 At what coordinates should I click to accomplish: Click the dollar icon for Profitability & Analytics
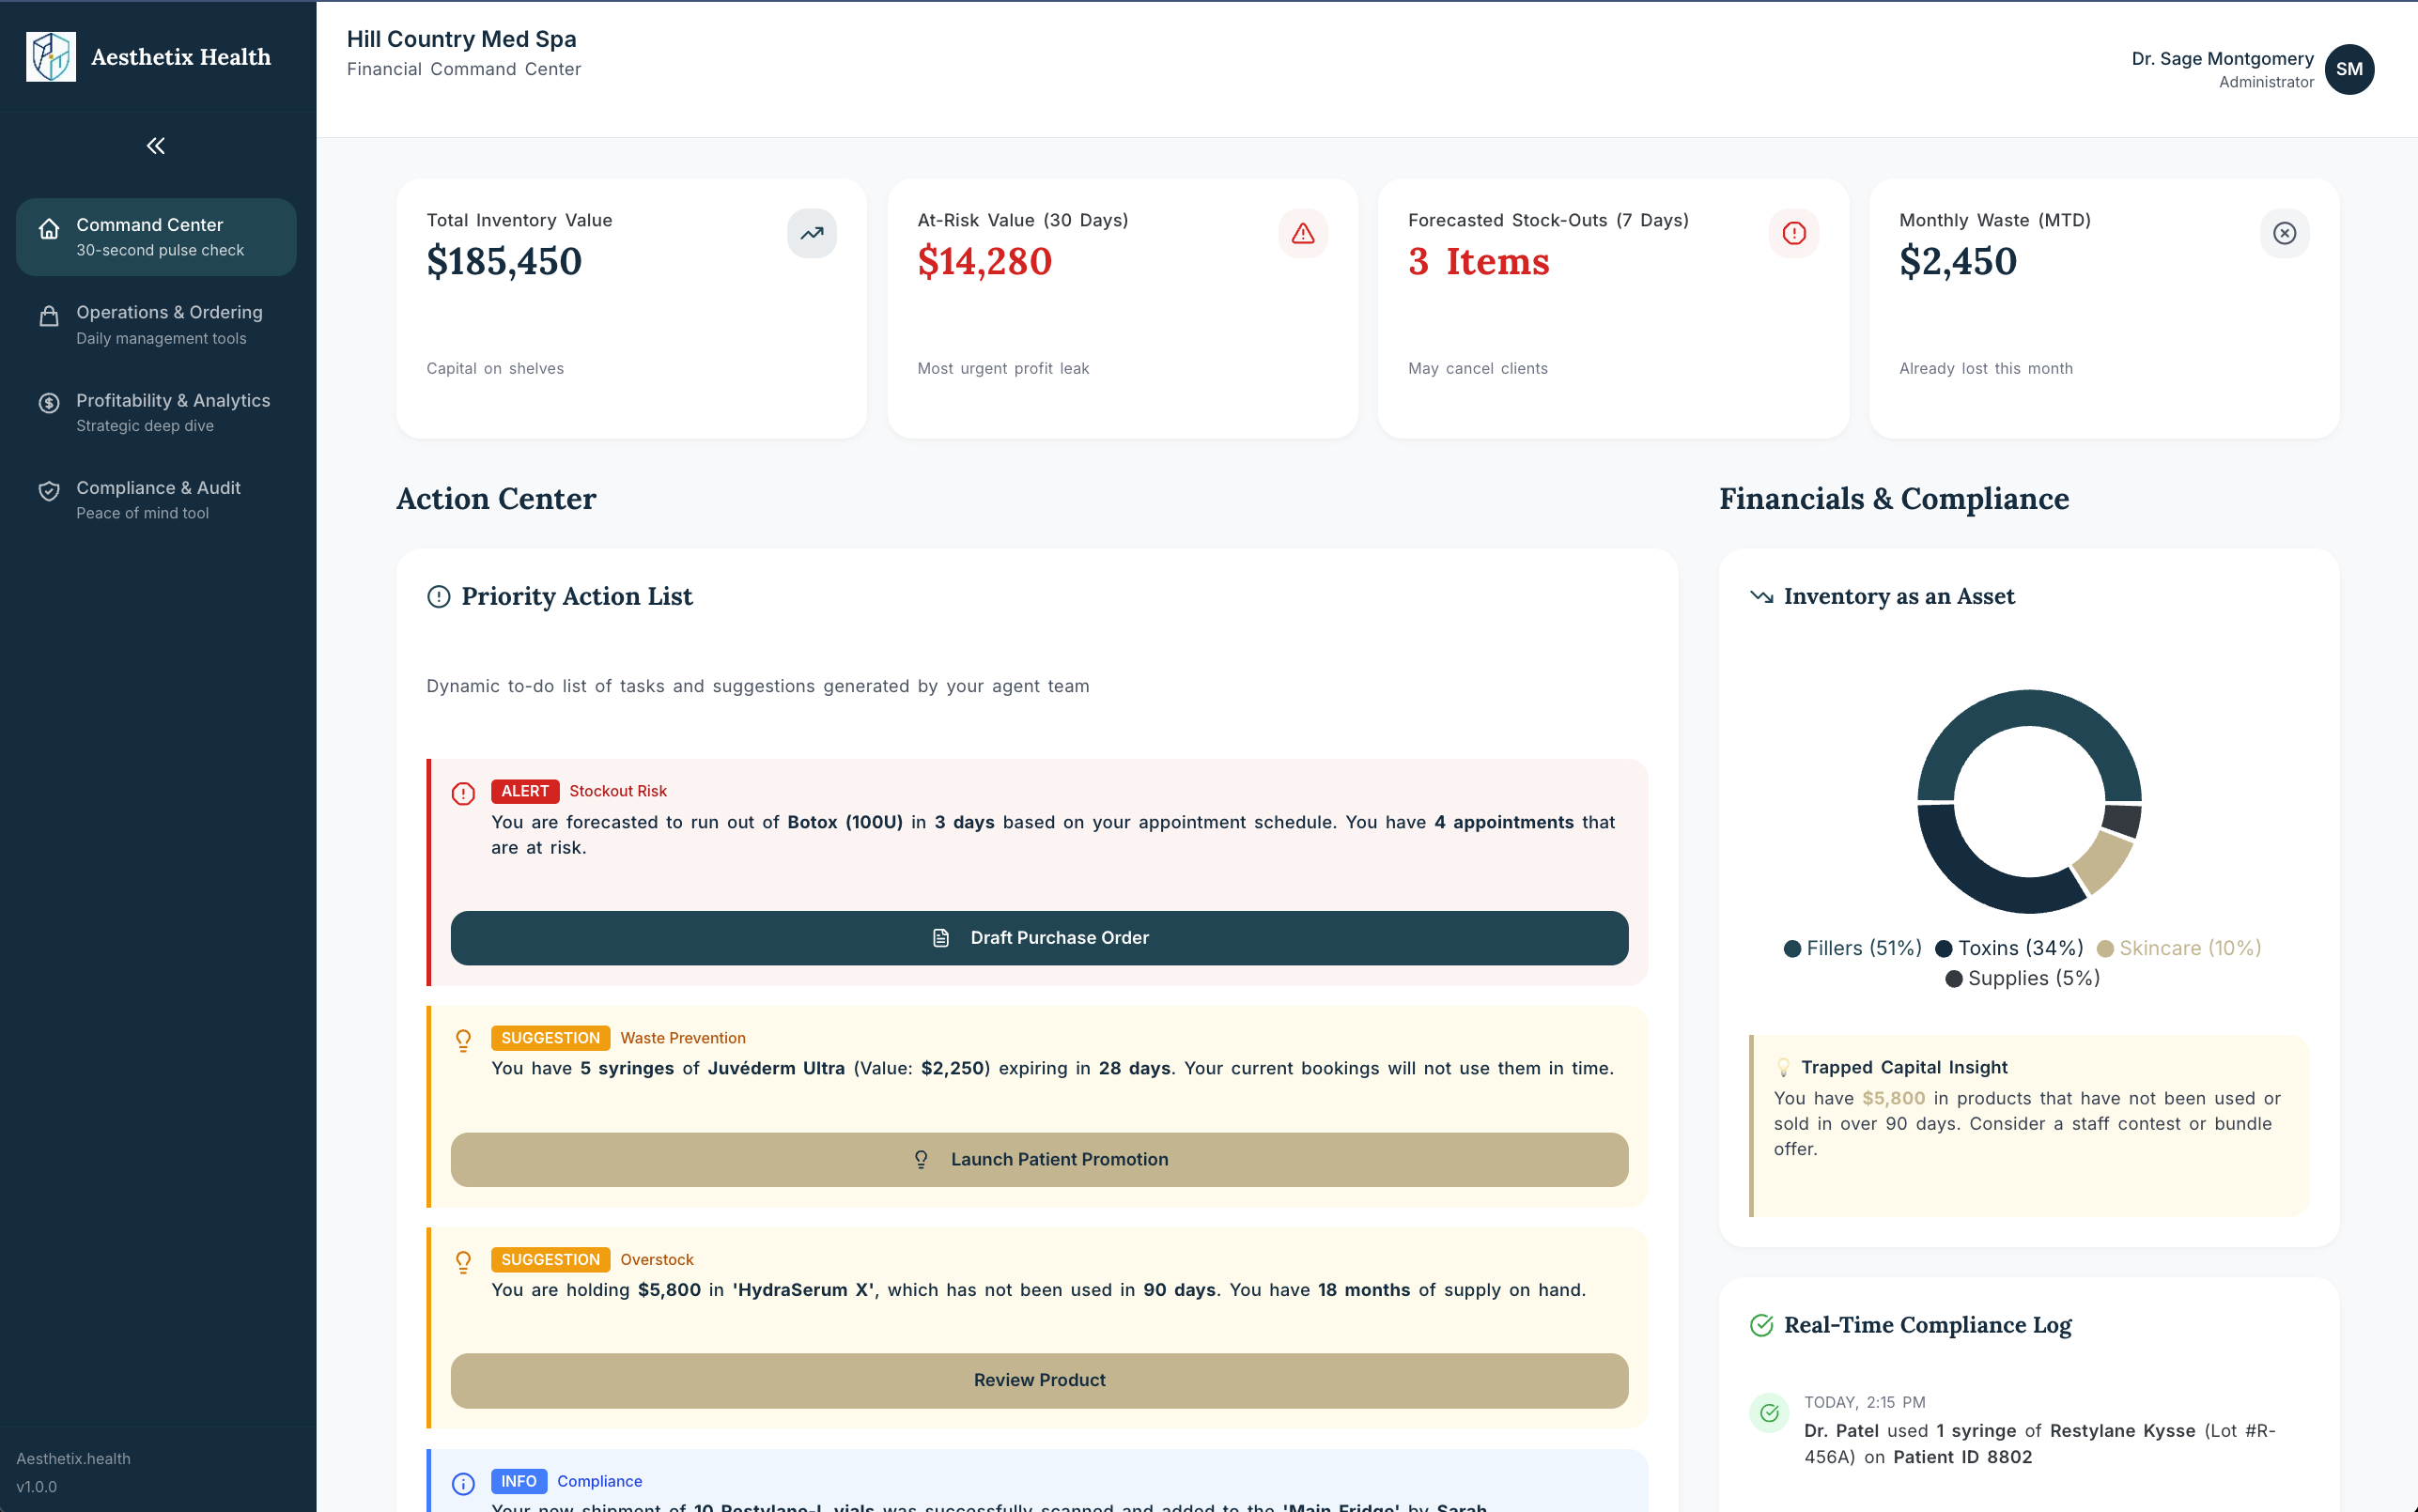(50, 403)
